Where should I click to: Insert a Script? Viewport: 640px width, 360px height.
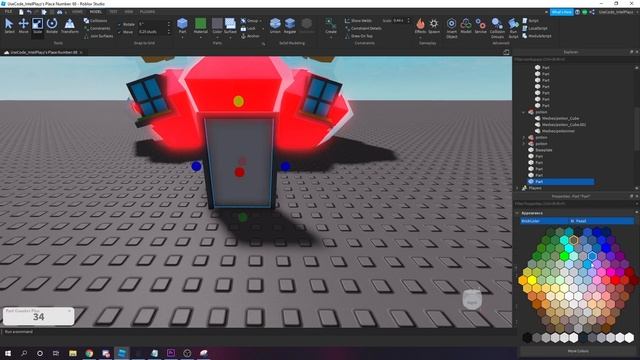[531, 20]
